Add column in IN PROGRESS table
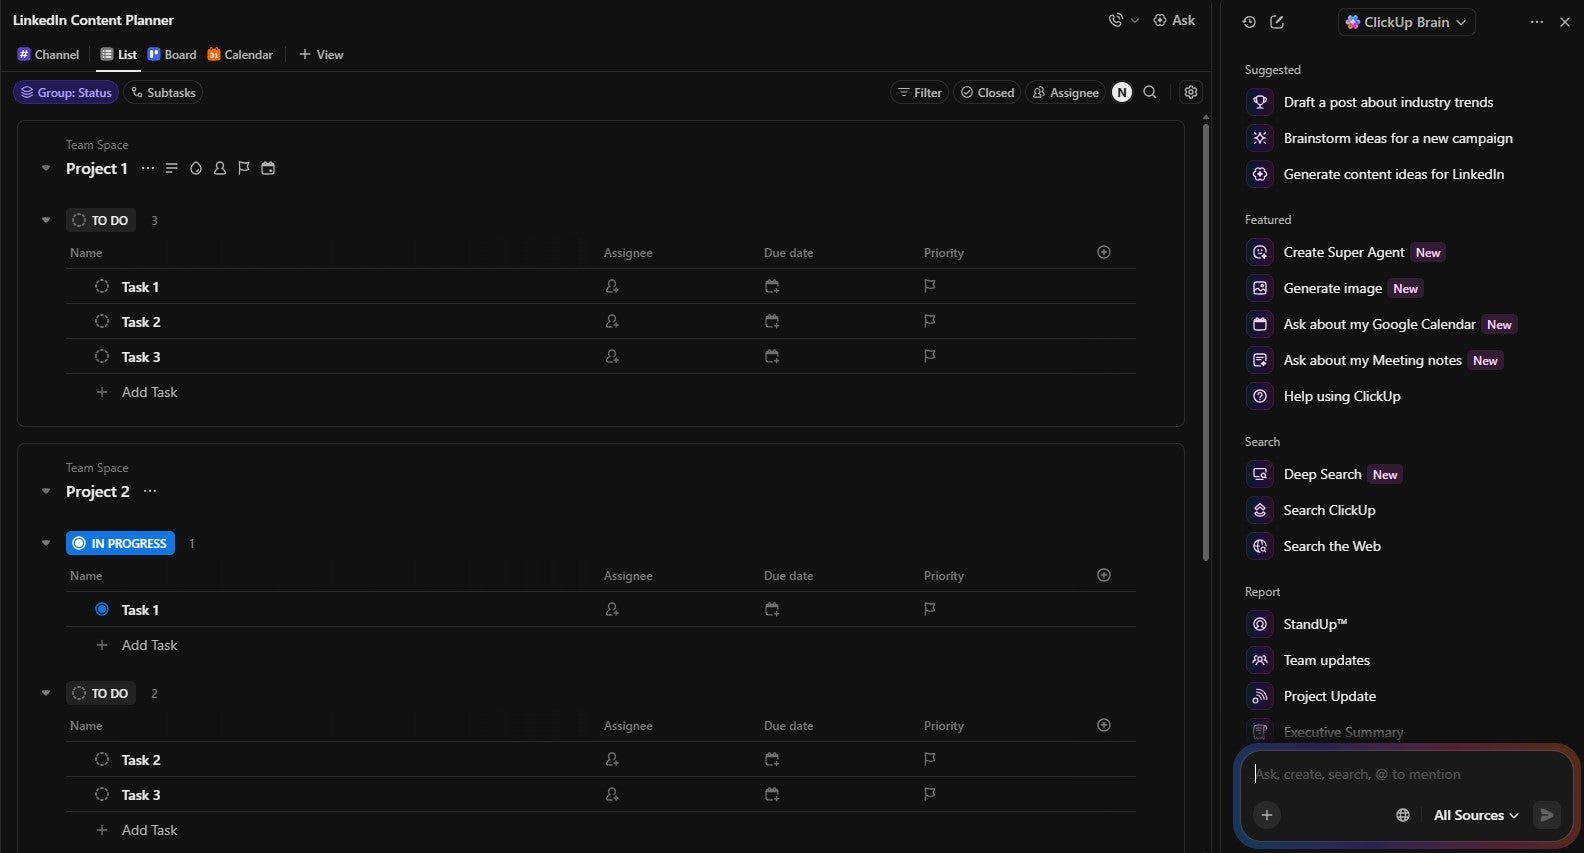 (x=1104, y=575)
